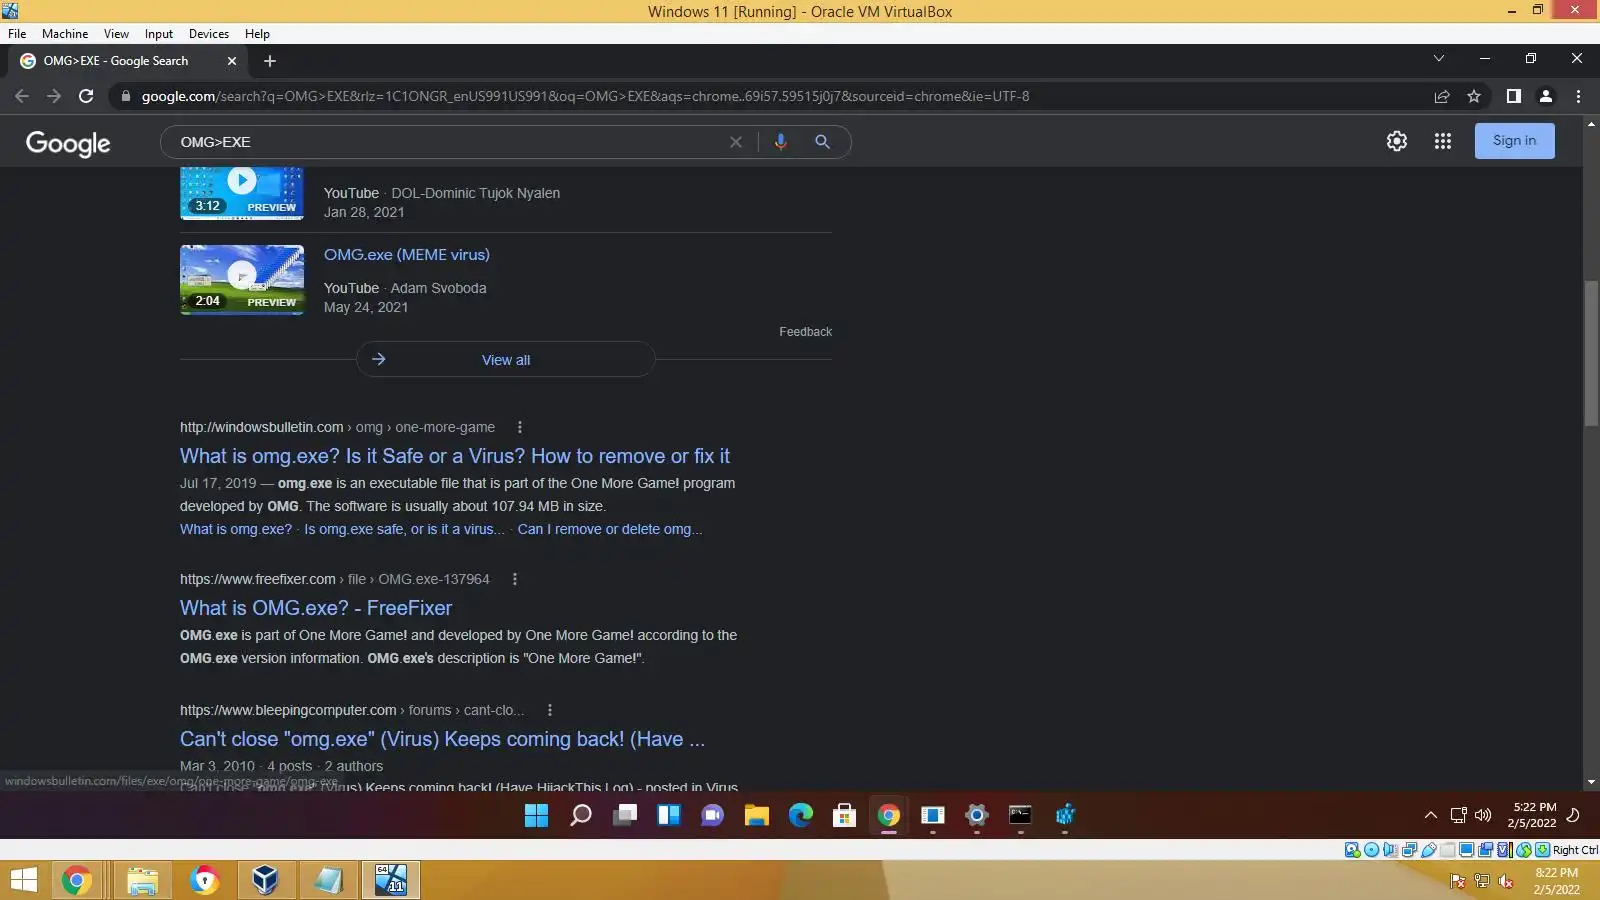Reload the Google search page
1600x900 pixels.
(x=86, y=96)
